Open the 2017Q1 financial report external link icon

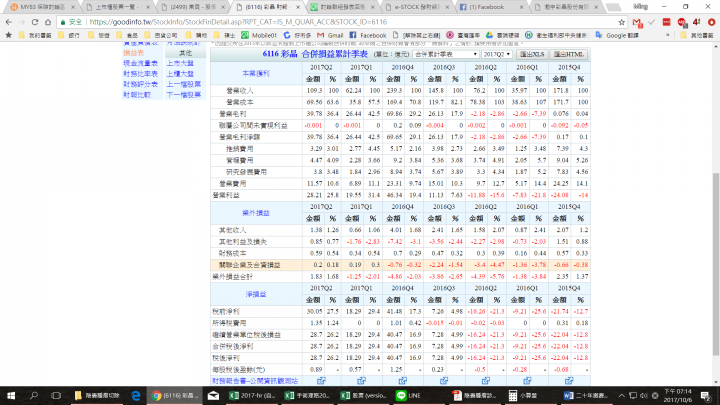[361, 381]
